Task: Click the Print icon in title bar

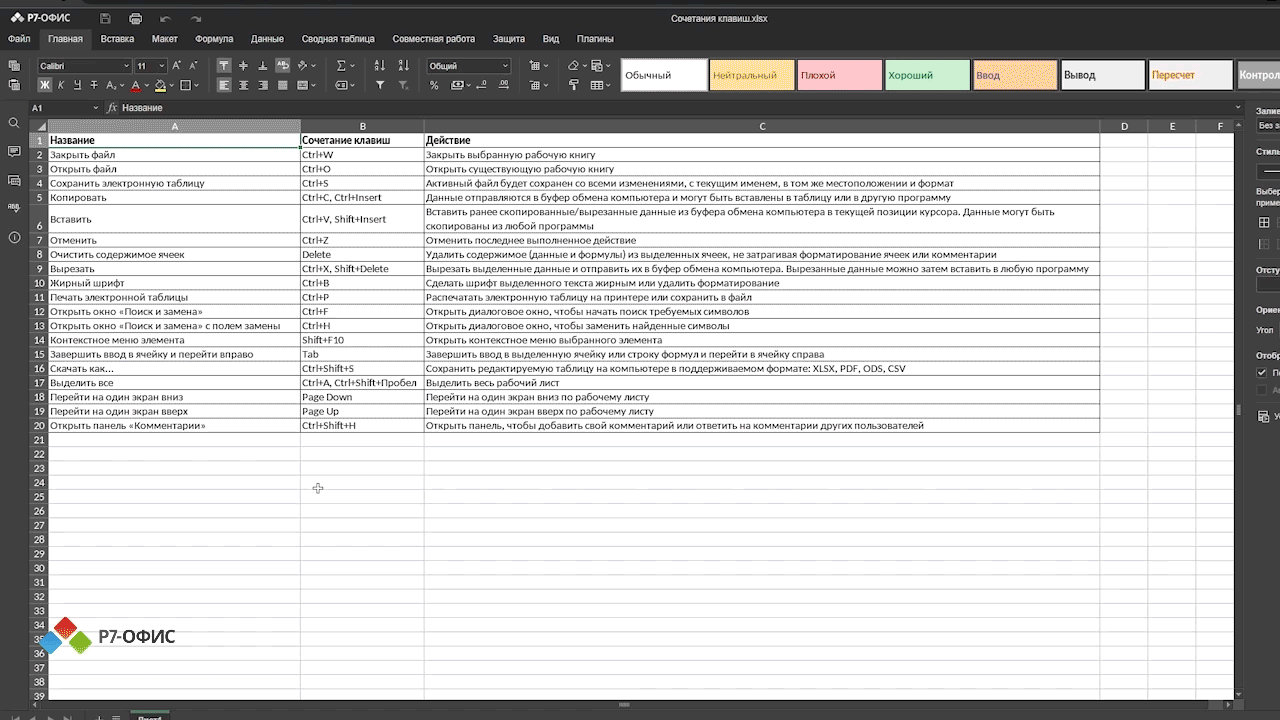Action: [x=135, y=19]
